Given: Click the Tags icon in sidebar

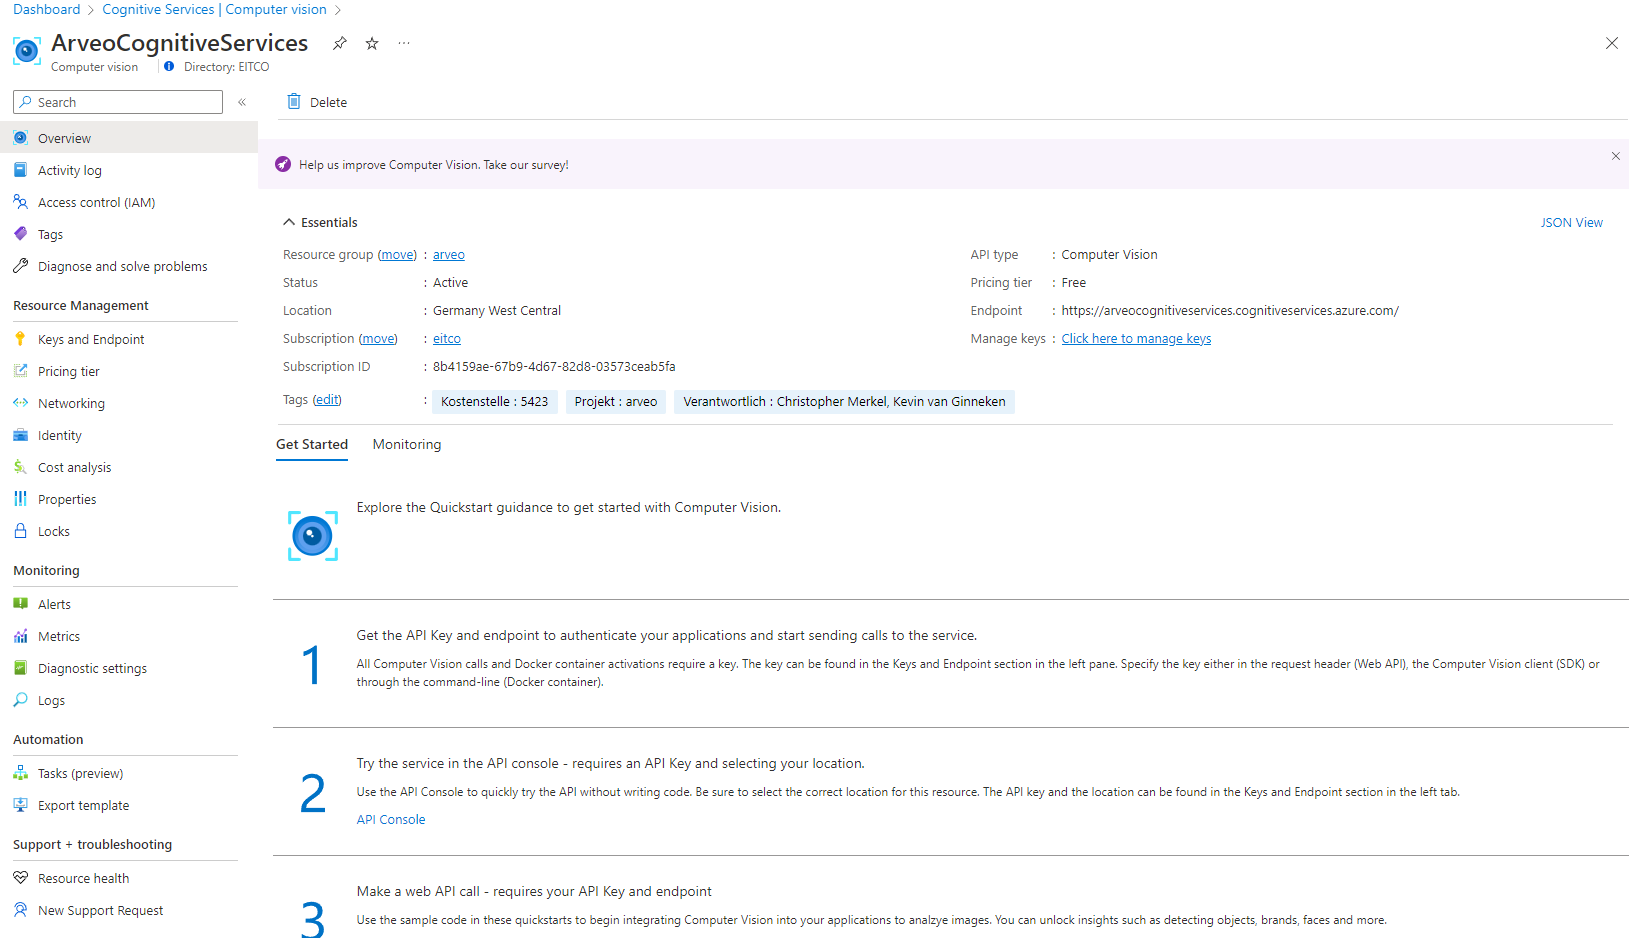Looking at the screenshot, I should (x=20, y=234).
